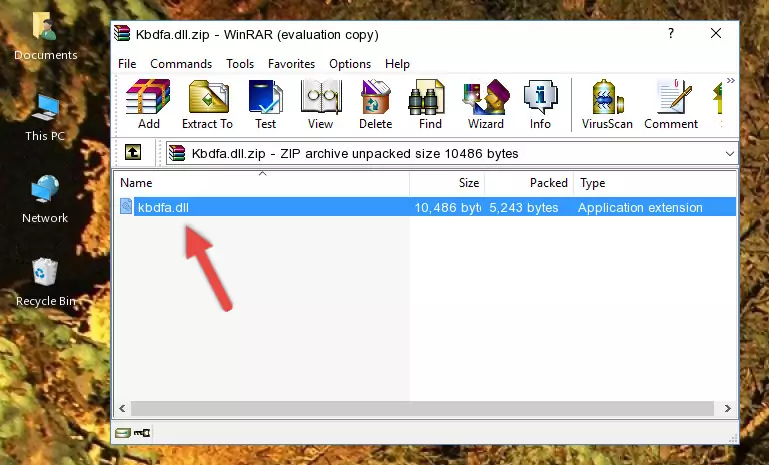
Task: Open the Find files tool
Action: (x=430, y=104)
